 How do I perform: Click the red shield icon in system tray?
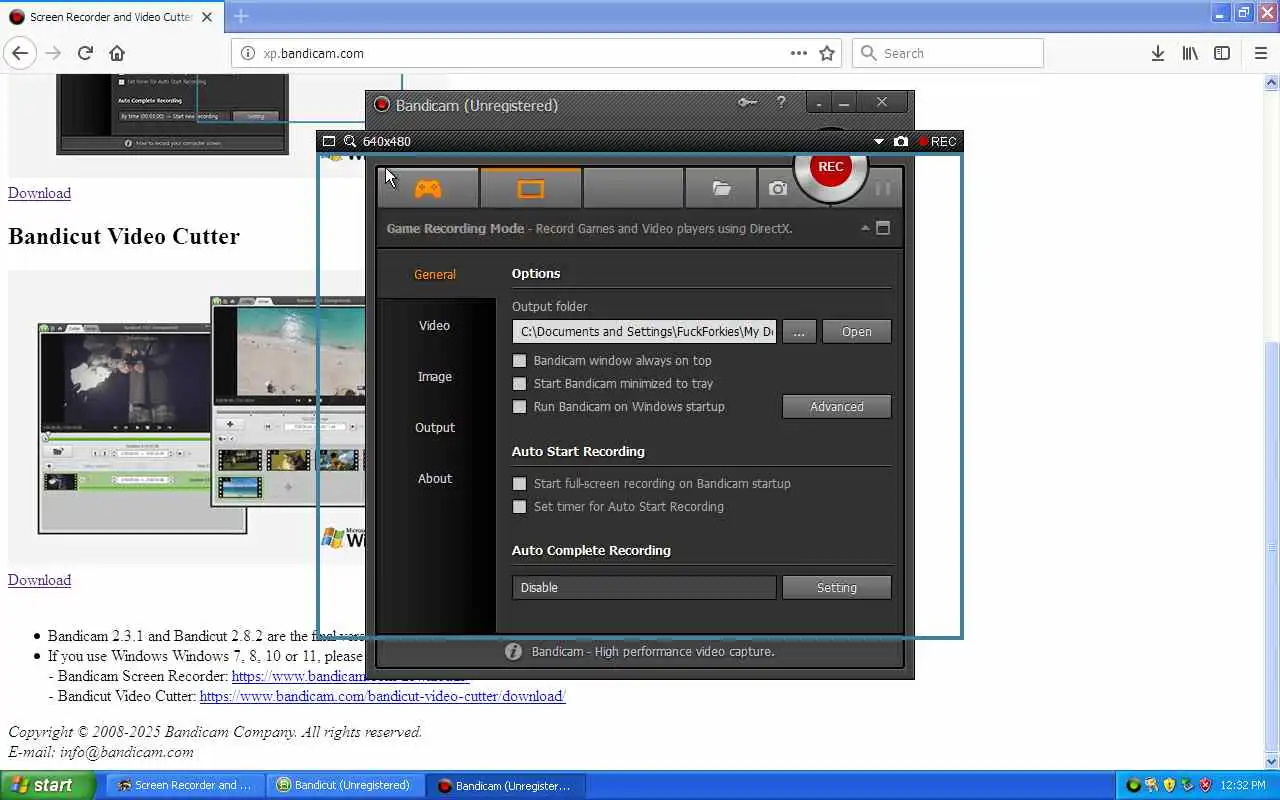click(1205, 785)
